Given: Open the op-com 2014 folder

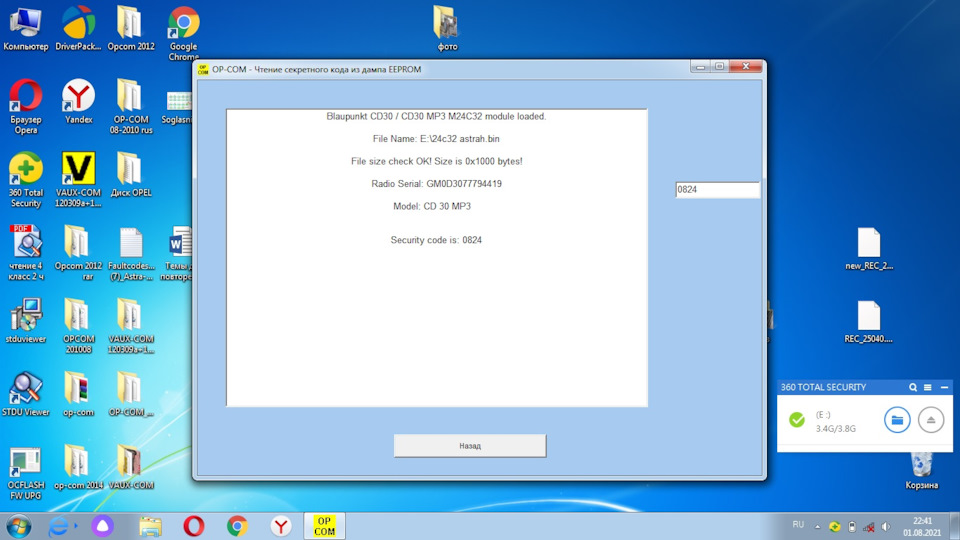Looking at the screenshot, I should [x=78, y=467].
